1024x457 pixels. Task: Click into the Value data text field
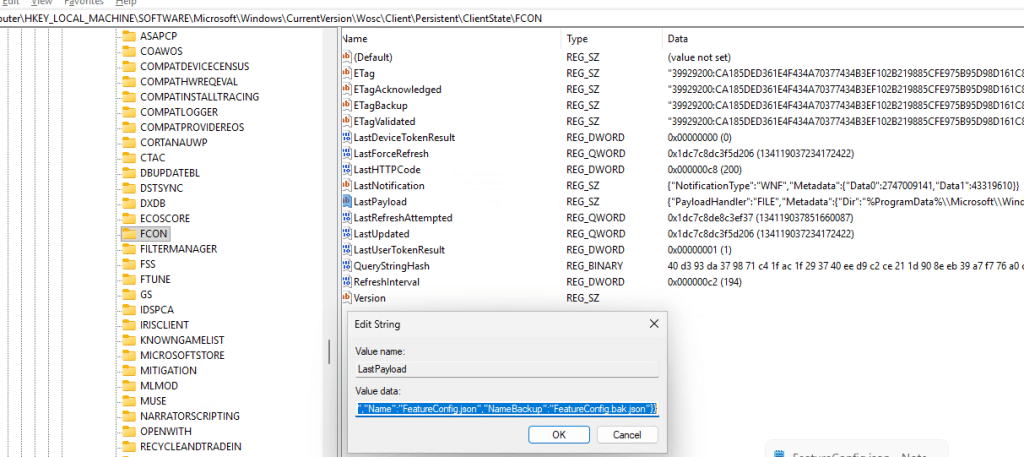[506, 409]
